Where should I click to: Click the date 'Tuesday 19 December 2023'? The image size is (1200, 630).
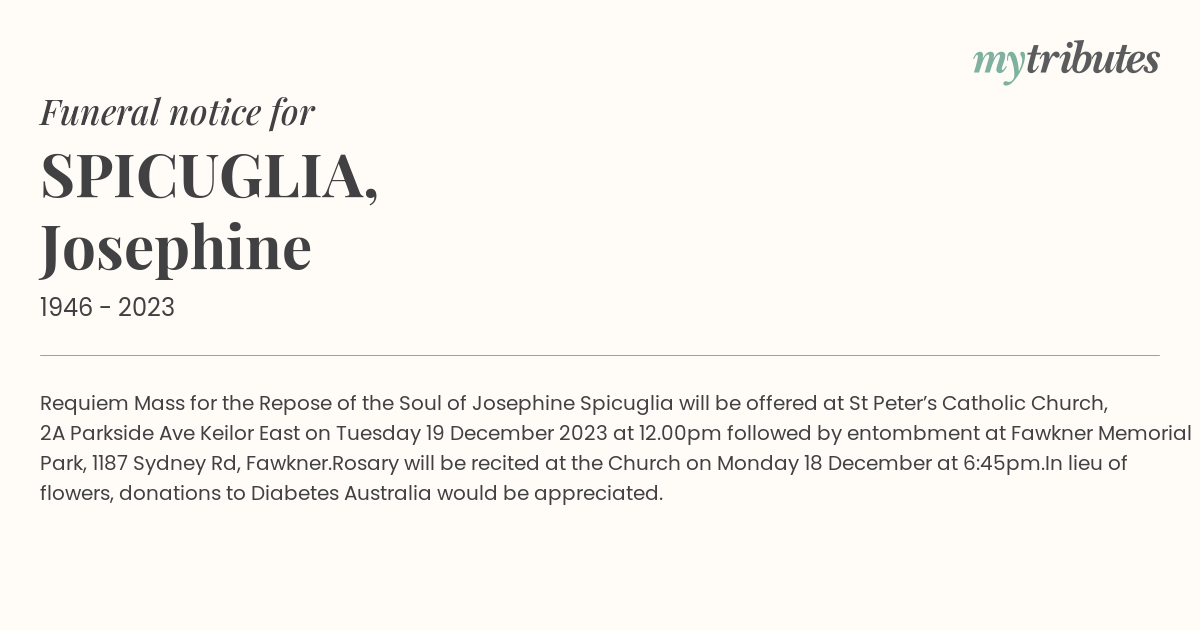pyautogui.click(x=471, y=434)
